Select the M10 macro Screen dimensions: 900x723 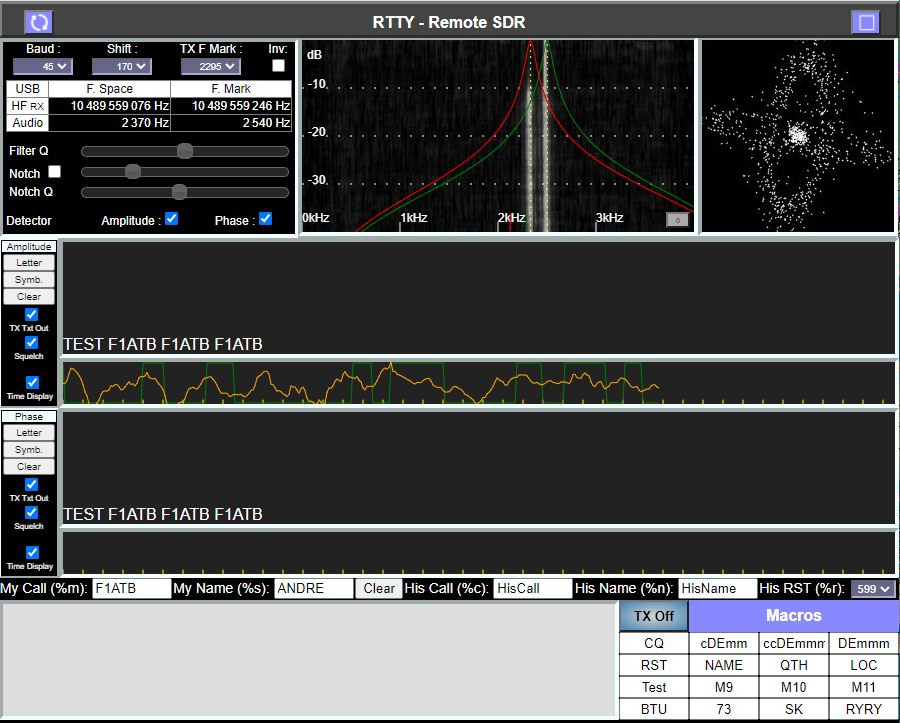pyautogui.click(x=794, y=687)
